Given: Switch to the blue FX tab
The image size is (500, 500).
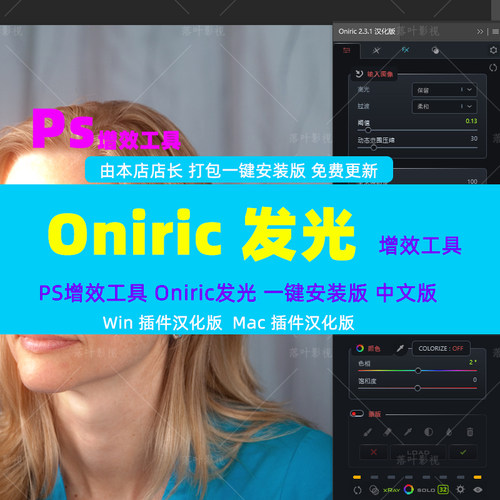Looking at the screenshot, I should pos(405,50).
